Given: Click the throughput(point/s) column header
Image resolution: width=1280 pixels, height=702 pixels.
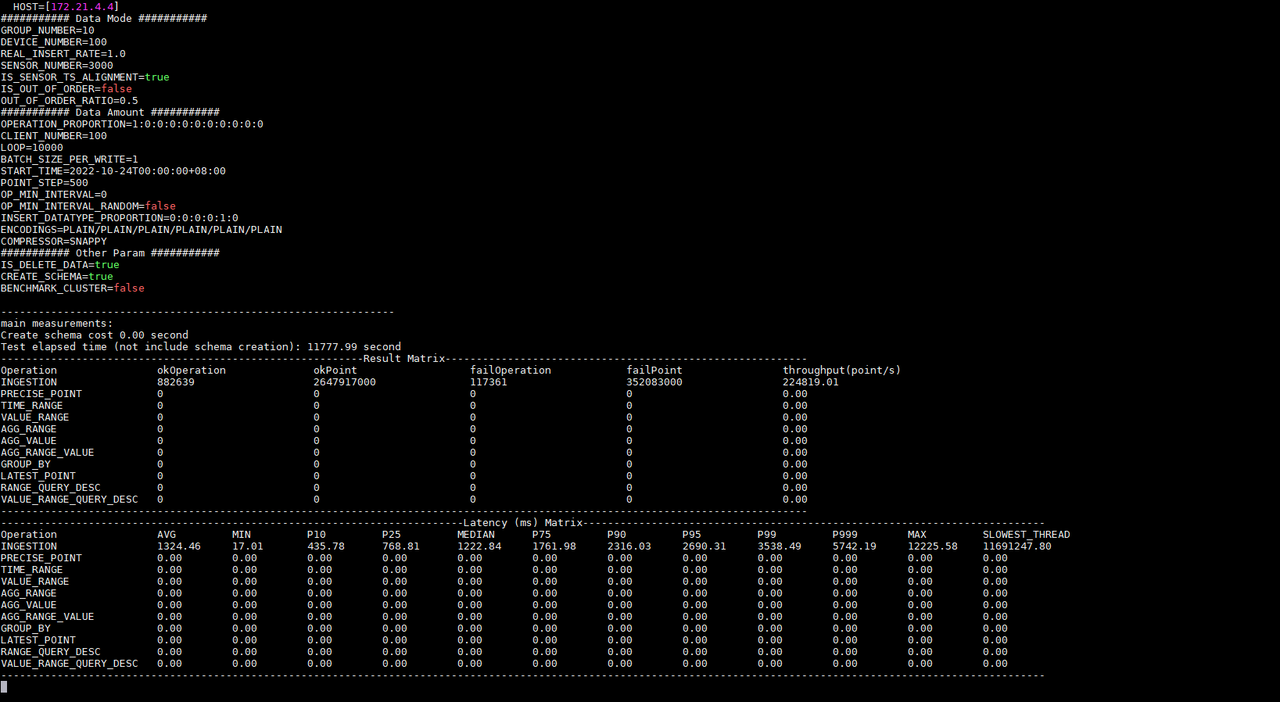Looking at the screenshot, I should point(841,370).
